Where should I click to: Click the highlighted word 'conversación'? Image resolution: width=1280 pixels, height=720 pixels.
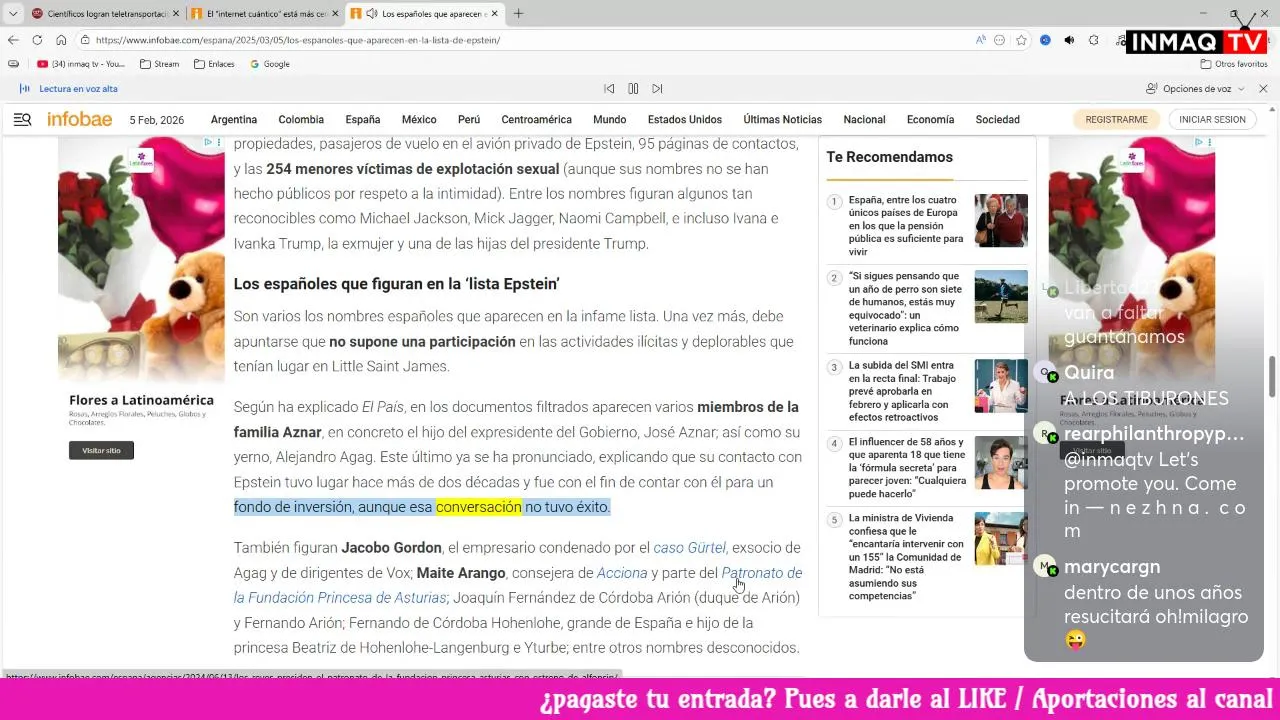(478, 507)
